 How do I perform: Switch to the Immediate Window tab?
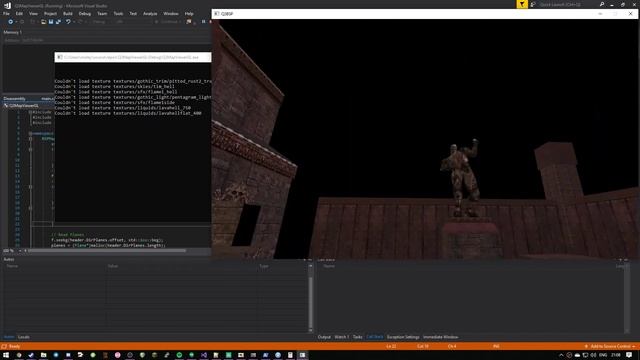440,337
